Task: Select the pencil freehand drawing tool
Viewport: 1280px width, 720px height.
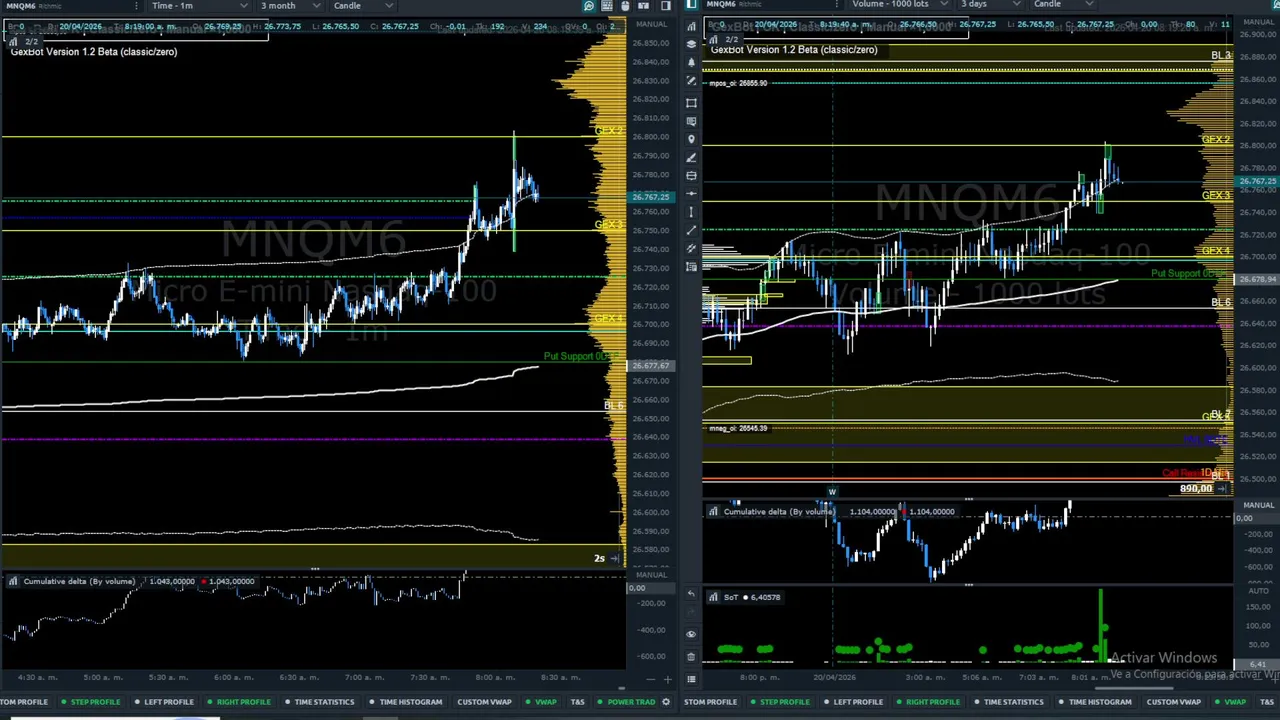Action: 691,157
